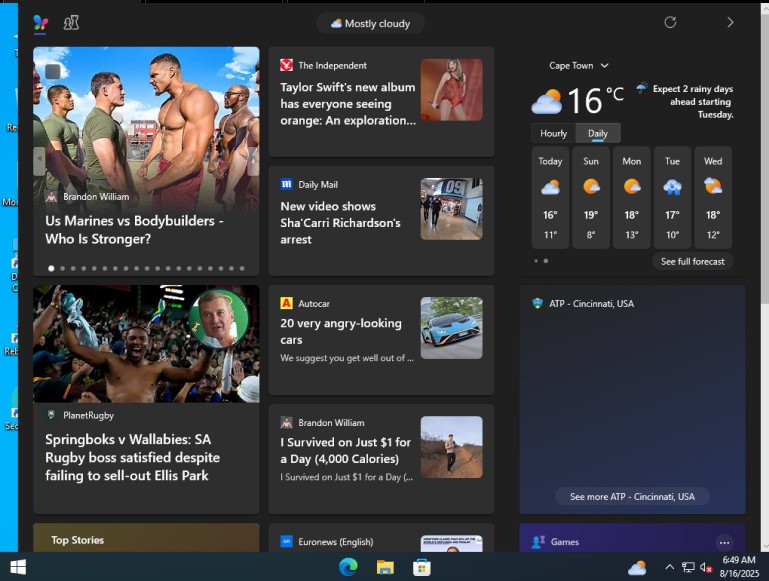769x581 pixels.
Task: Select the Wed forecast card
Action: tap(713, 198)
